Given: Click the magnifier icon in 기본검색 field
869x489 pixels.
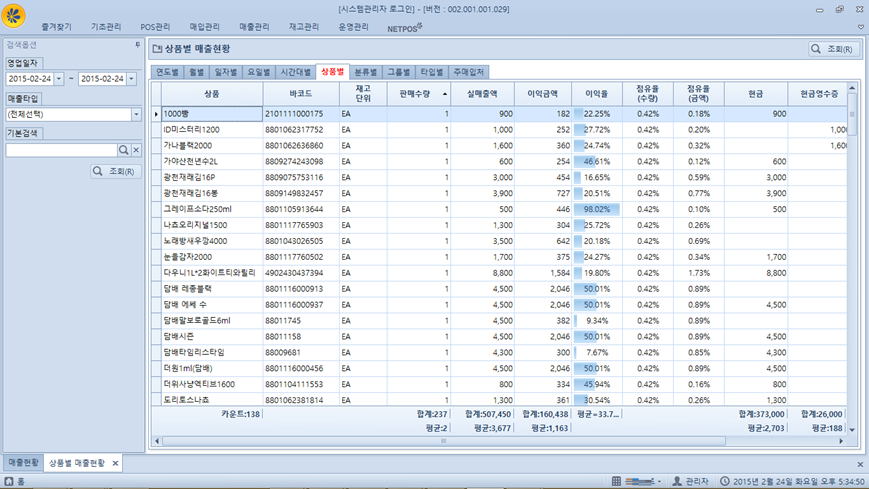Looking at the screenshot, I should pyautogui.click(x=124, y=150).
